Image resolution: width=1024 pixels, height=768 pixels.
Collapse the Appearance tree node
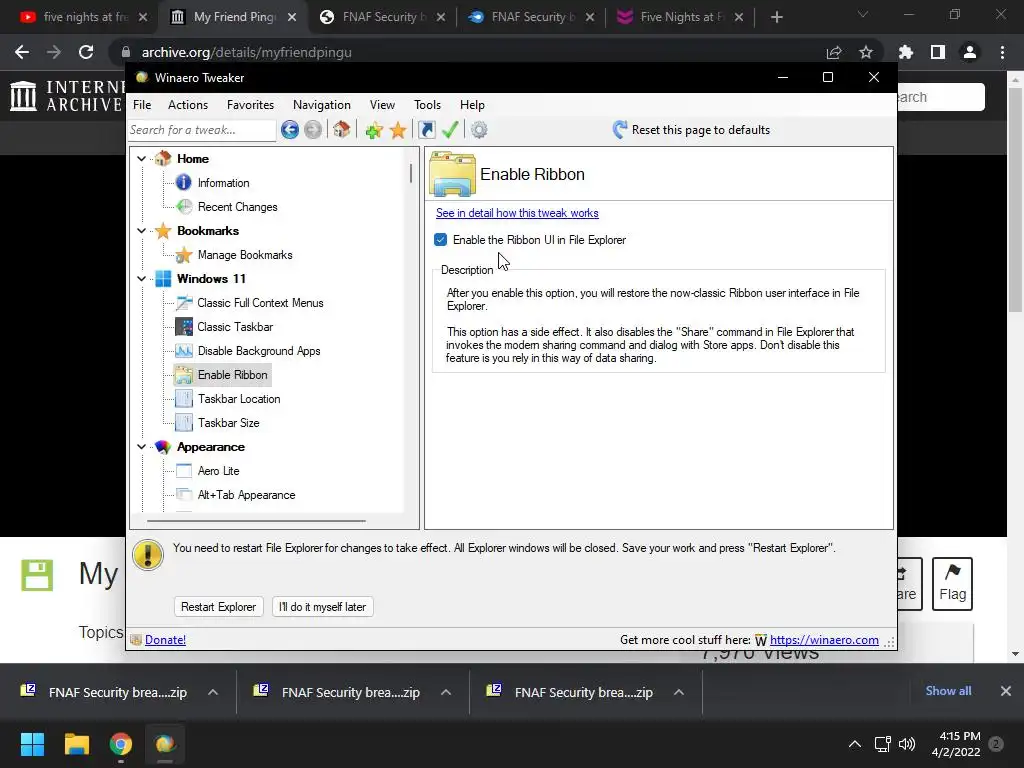click(x=141, y=447)
